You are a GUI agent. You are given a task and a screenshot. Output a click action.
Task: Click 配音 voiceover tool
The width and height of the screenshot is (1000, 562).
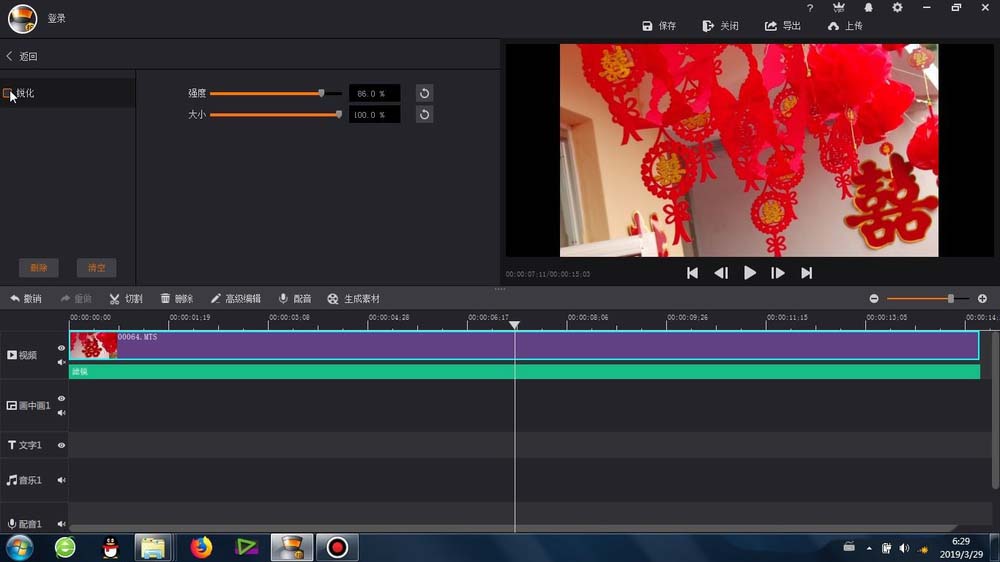point(295,299)
